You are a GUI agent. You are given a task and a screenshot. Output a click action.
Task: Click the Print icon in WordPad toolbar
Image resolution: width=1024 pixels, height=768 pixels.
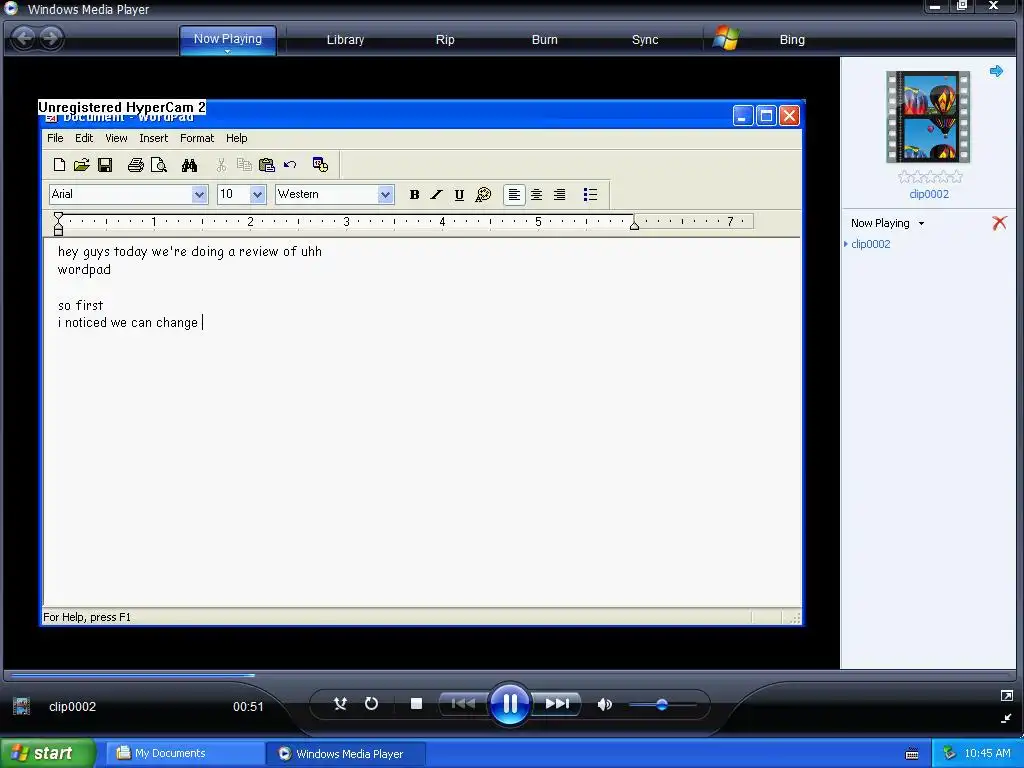(136, 165)
